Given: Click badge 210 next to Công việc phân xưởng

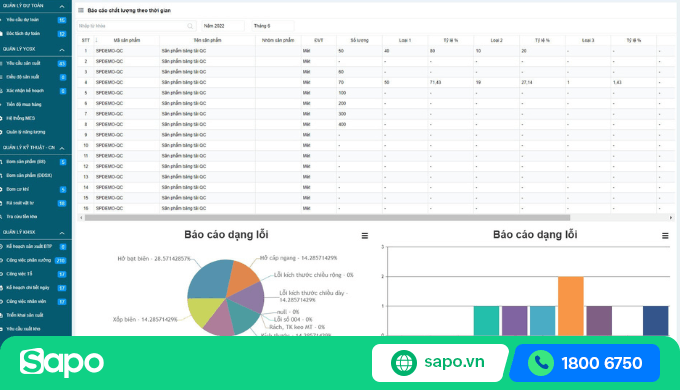Looking at the screenshot, I should click(x=61, y=260).
